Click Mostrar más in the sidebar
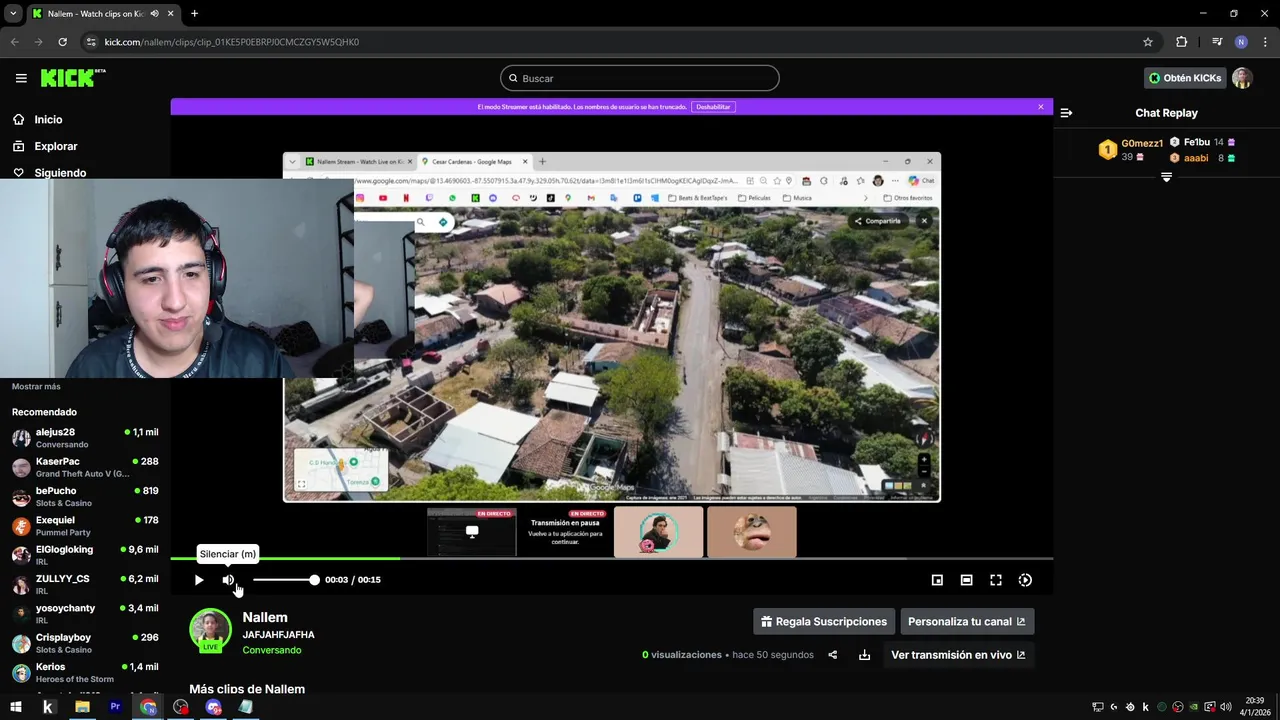 [36, 386]
